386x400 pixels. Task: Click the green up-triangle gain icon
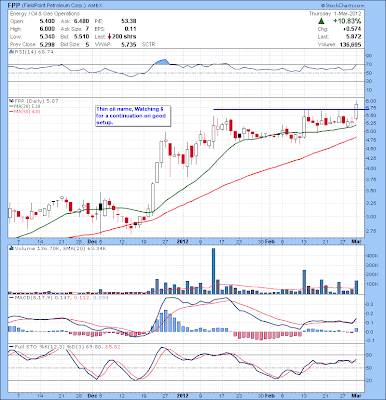coord(321,21)
